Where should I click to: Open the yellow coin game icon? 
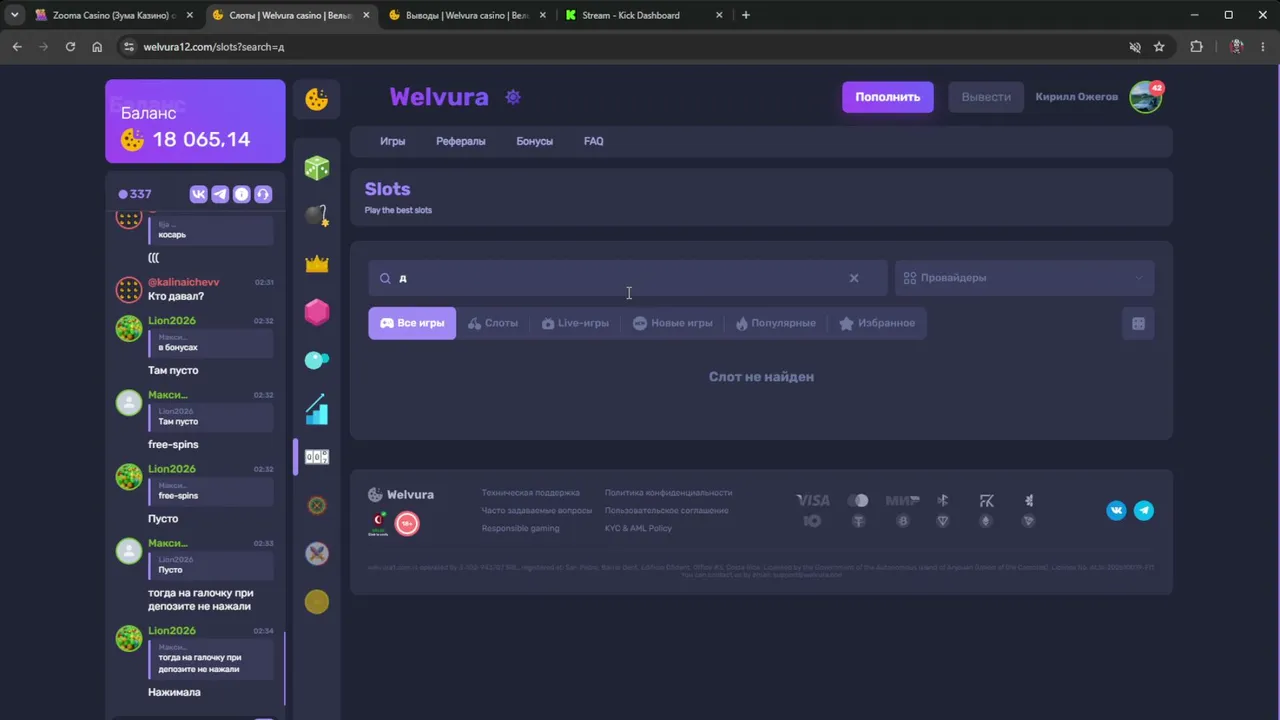[x=317, y=601]
